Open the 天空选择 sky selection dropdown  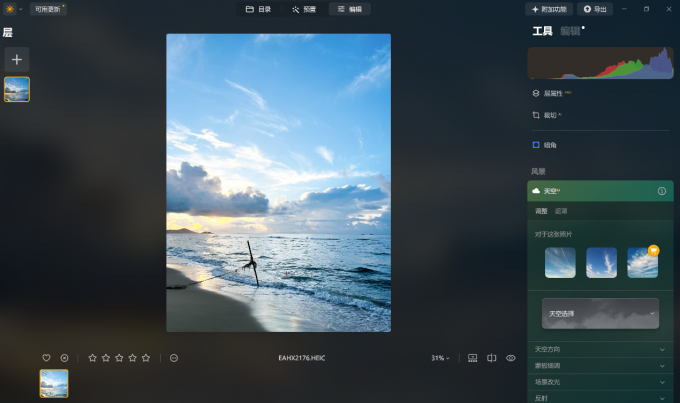(600, 313)
